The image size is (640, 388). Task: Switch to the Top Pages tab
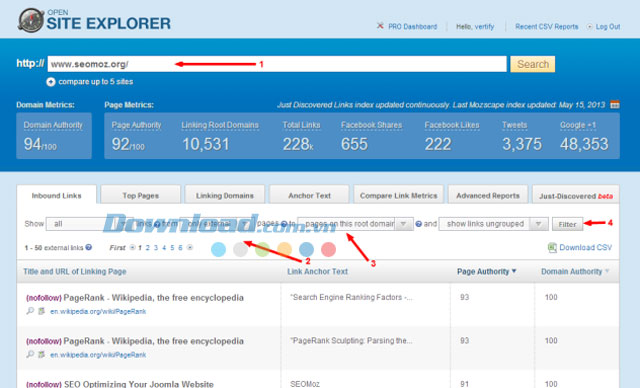[140, 195]
